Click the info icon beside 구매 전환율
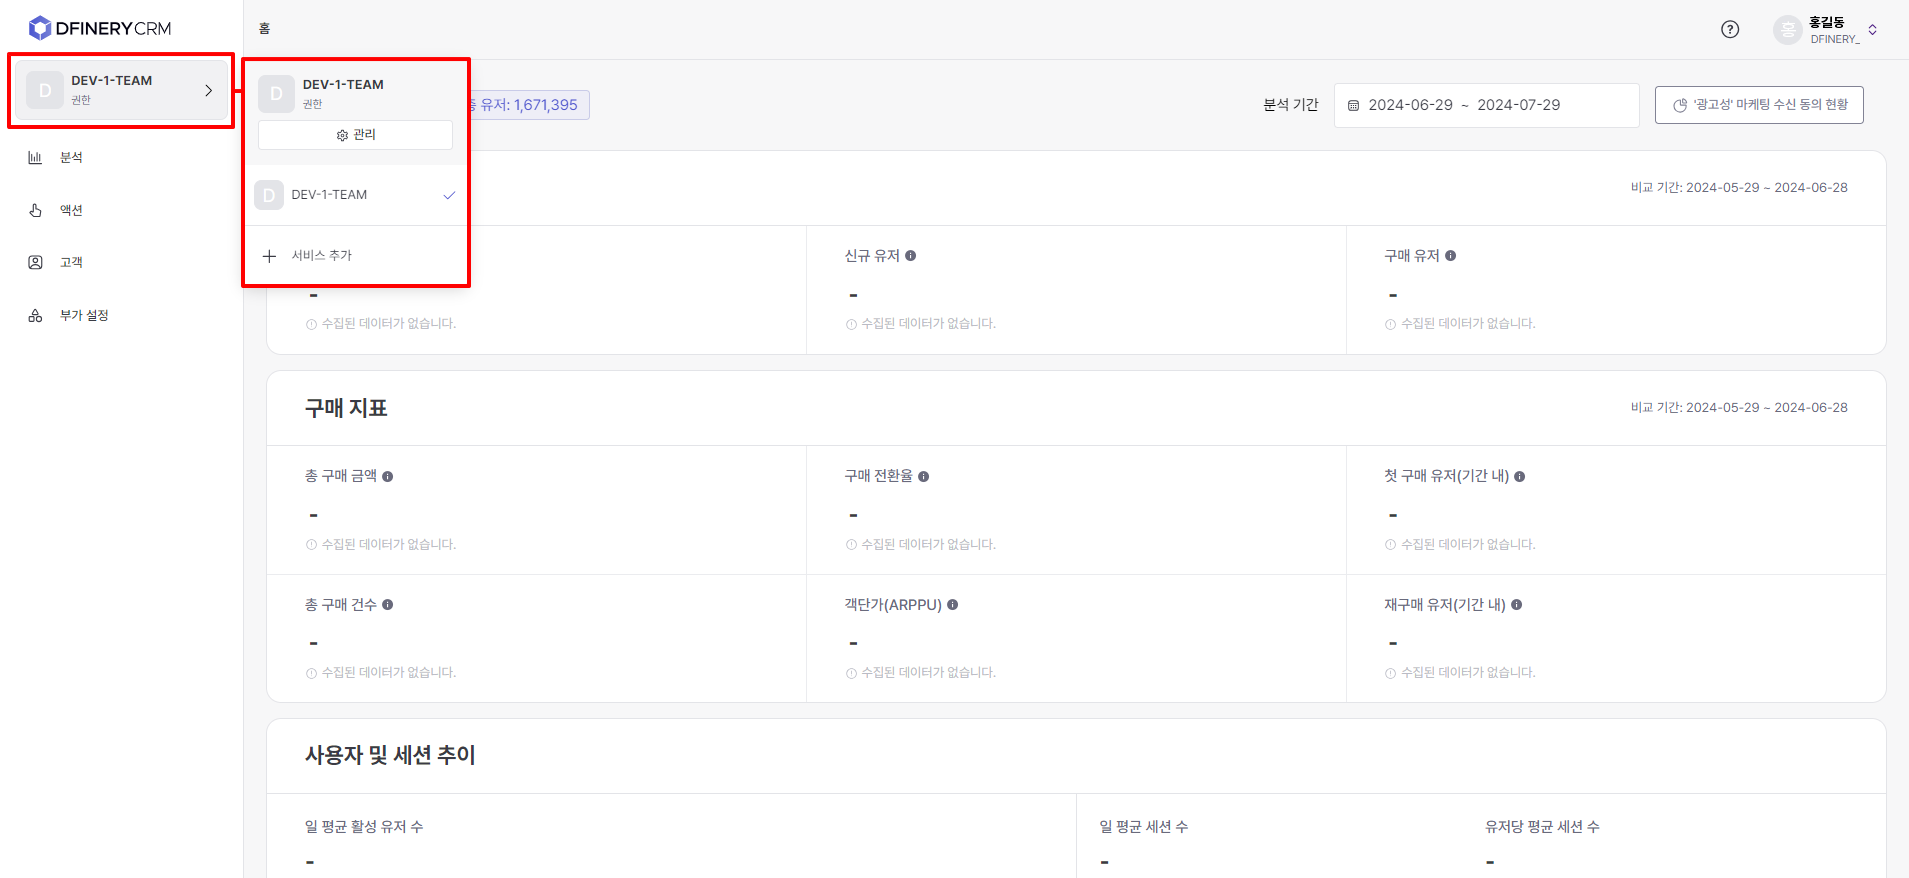The height and width of the screenshot is (878, 1909). [924, 477]
